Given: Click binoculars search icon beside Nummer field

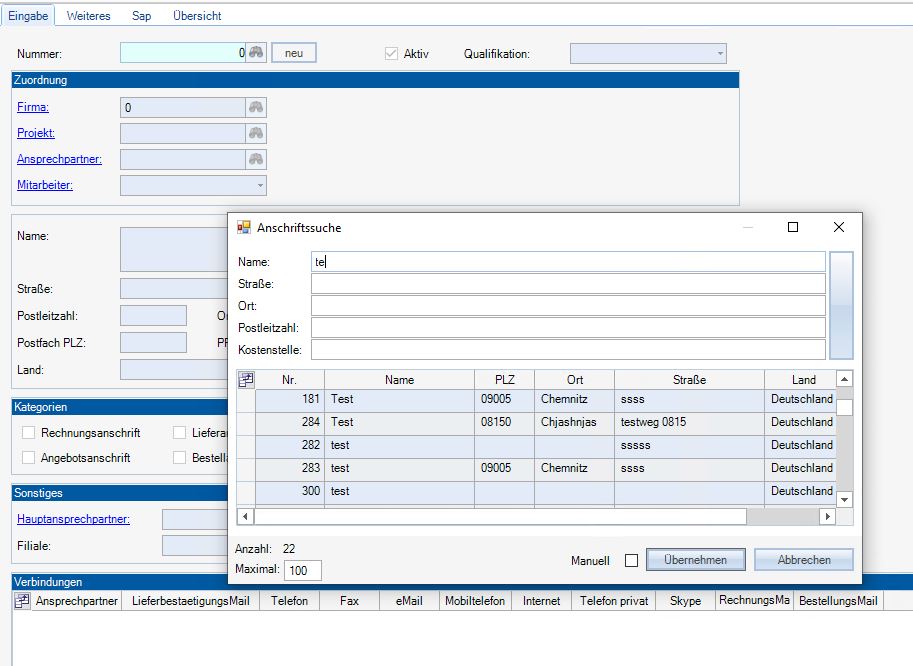Looking at the screenshot, I should tap(256, 53).
